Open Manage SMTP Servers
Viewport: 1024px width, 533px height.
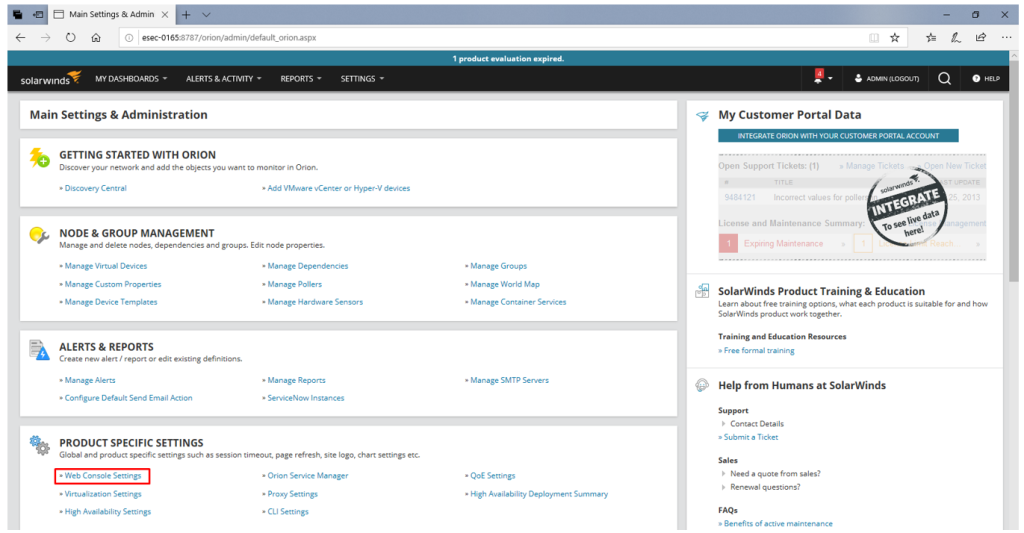click(509, 380)
